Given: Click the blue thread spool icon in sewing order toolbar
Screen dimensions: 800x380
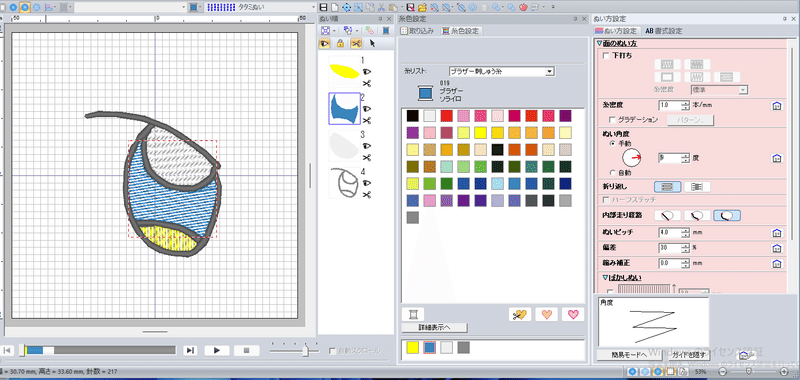Looking at the screenshot, I should point(386,31).
